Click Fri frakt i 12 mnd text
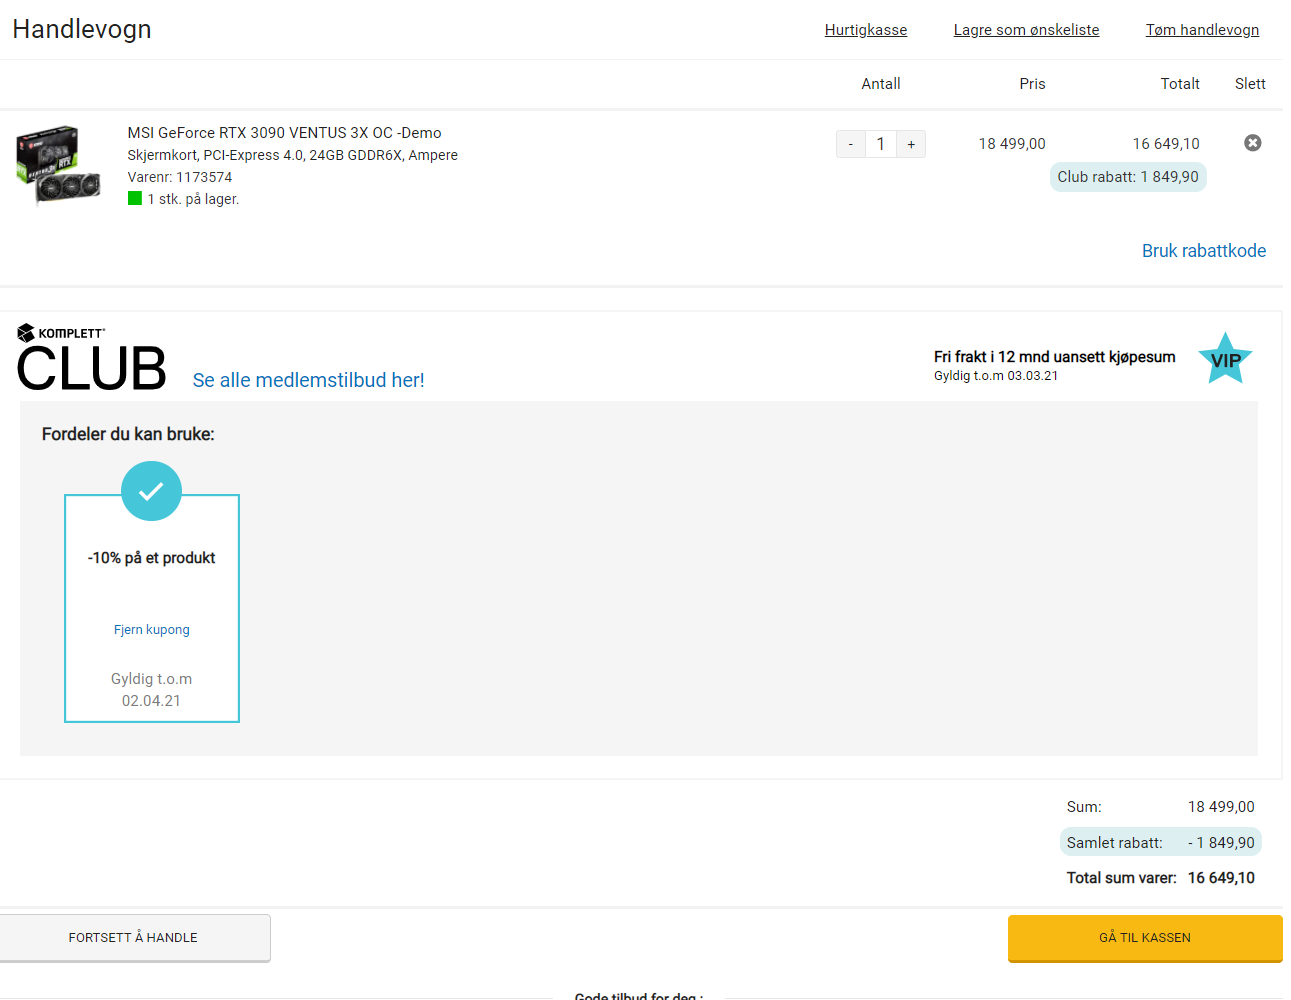Screen dimensions: 1291x1000 [1055, 357]
